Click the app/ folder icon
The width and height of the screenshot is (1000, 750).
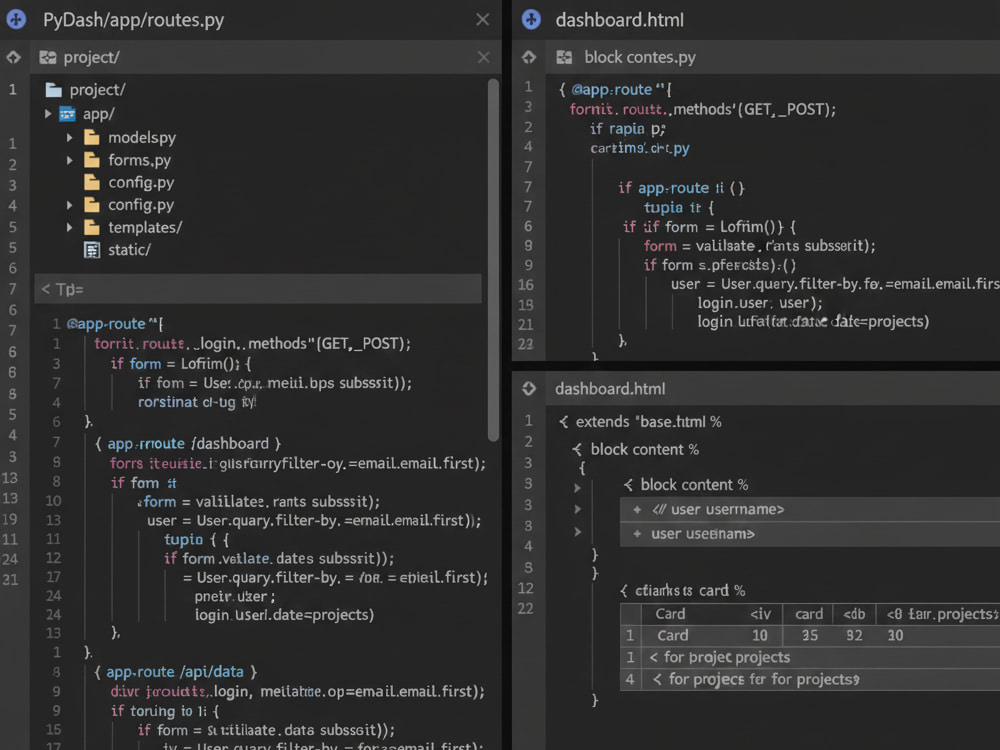[67, 114]
